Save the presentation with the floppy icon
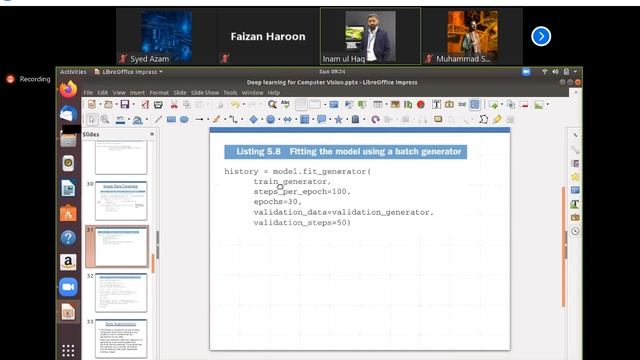 (124, 105)
